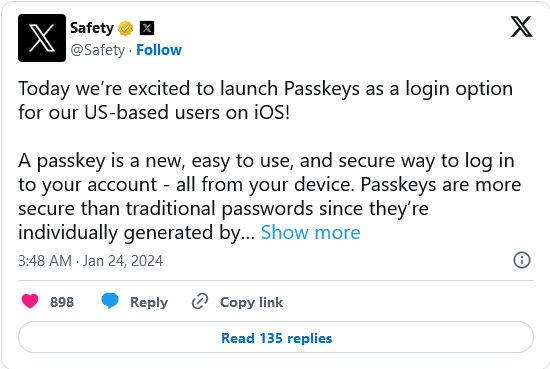Click the paragraph announcing Passkeys launch on iOS

pos(266,100)
